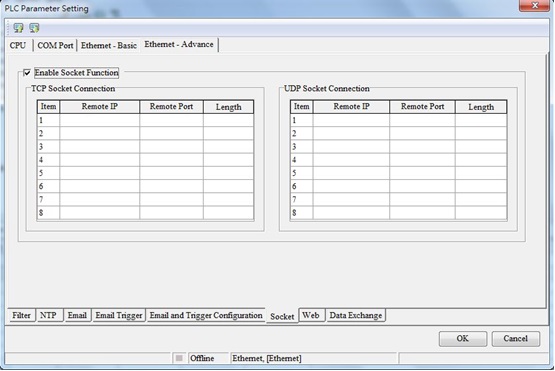This screenshot has width=555, height=371.
Task: Click UDP row 2 Remote IP cell
Action: point(351,133)
